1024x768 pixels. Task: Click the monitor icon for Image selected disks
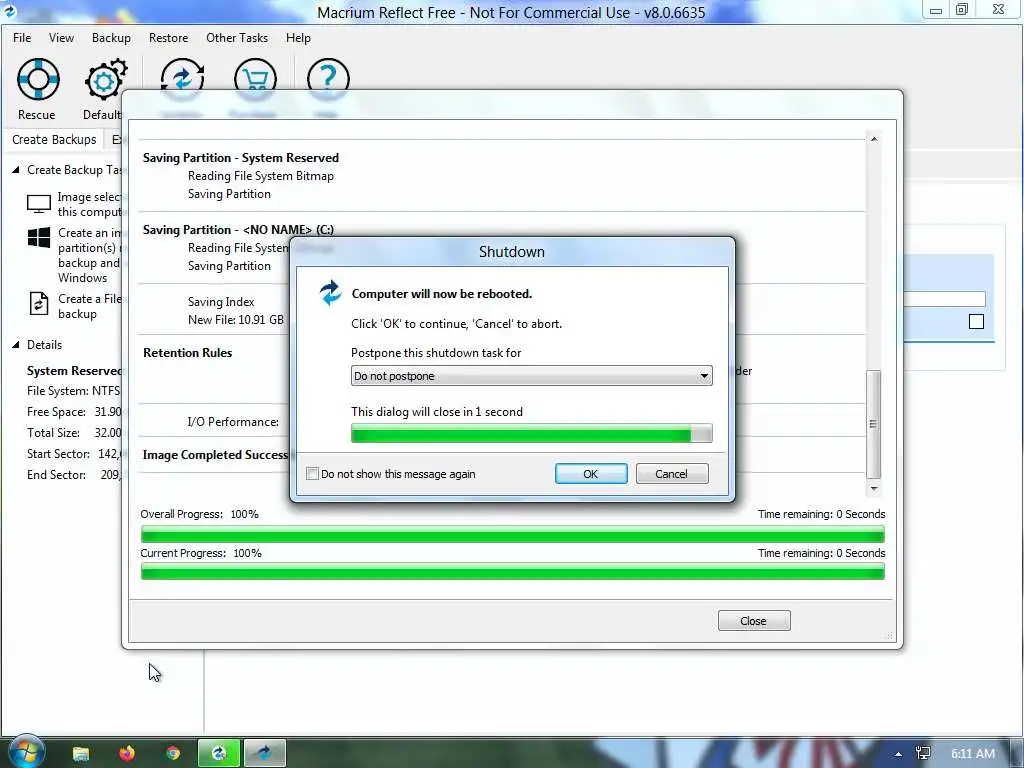point(39,204)
